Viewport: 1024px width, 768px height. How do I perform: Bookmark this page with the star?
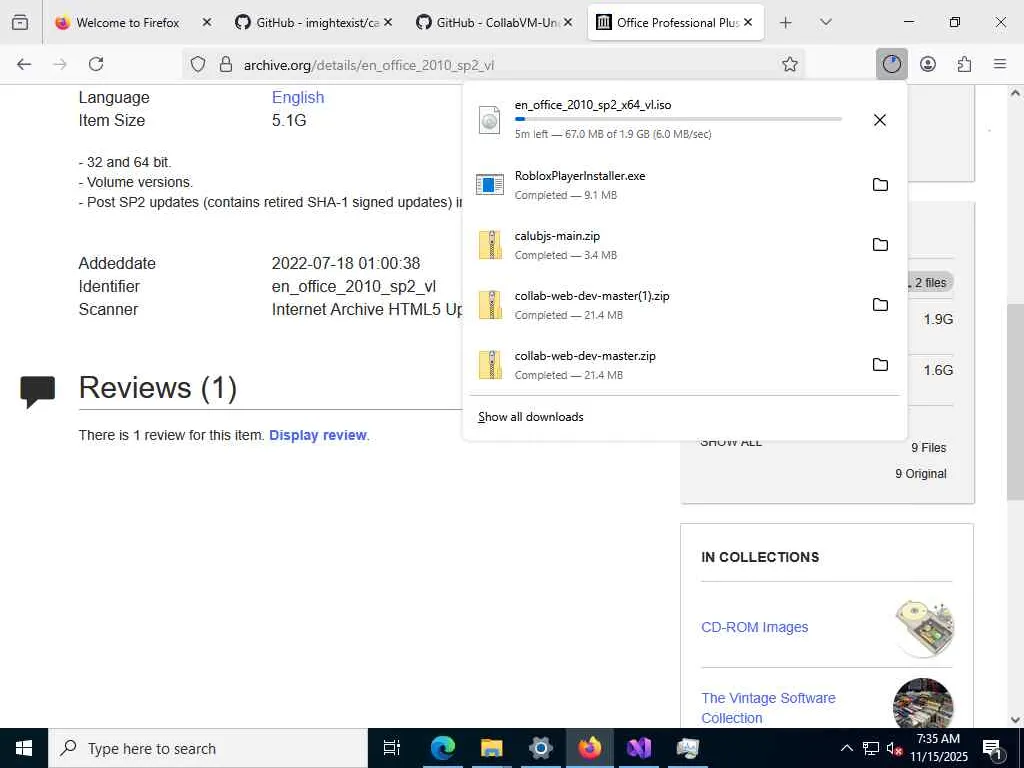[x=790, y=64]
